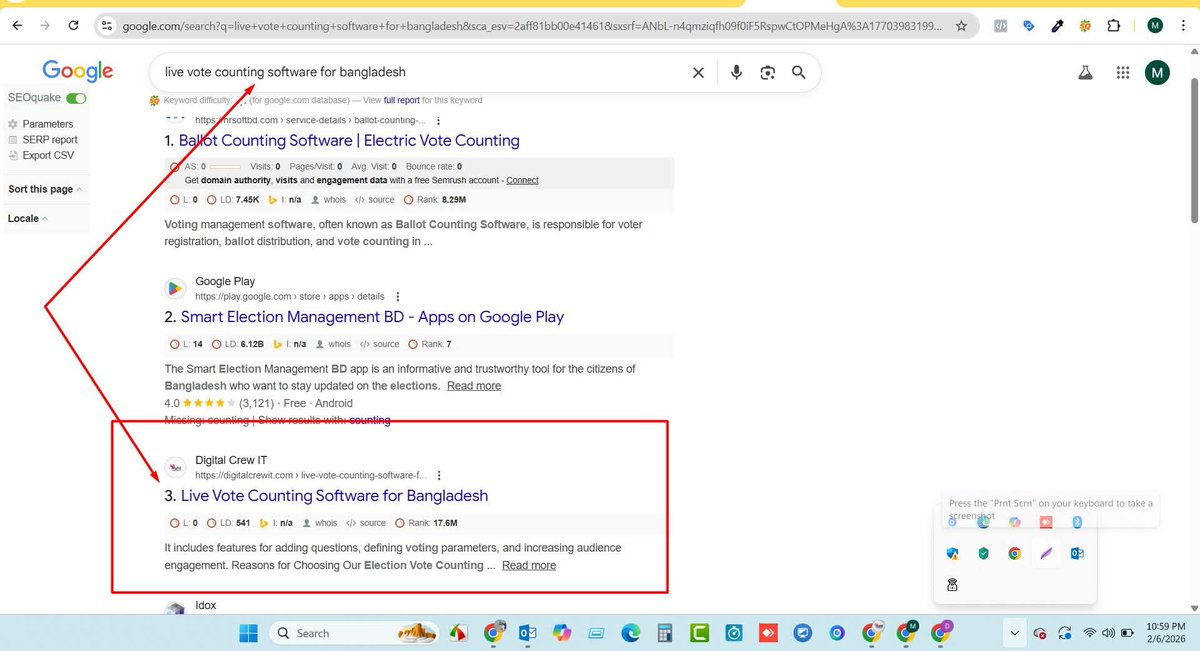Submit search with magnifying glass icon

pos(798,72)
